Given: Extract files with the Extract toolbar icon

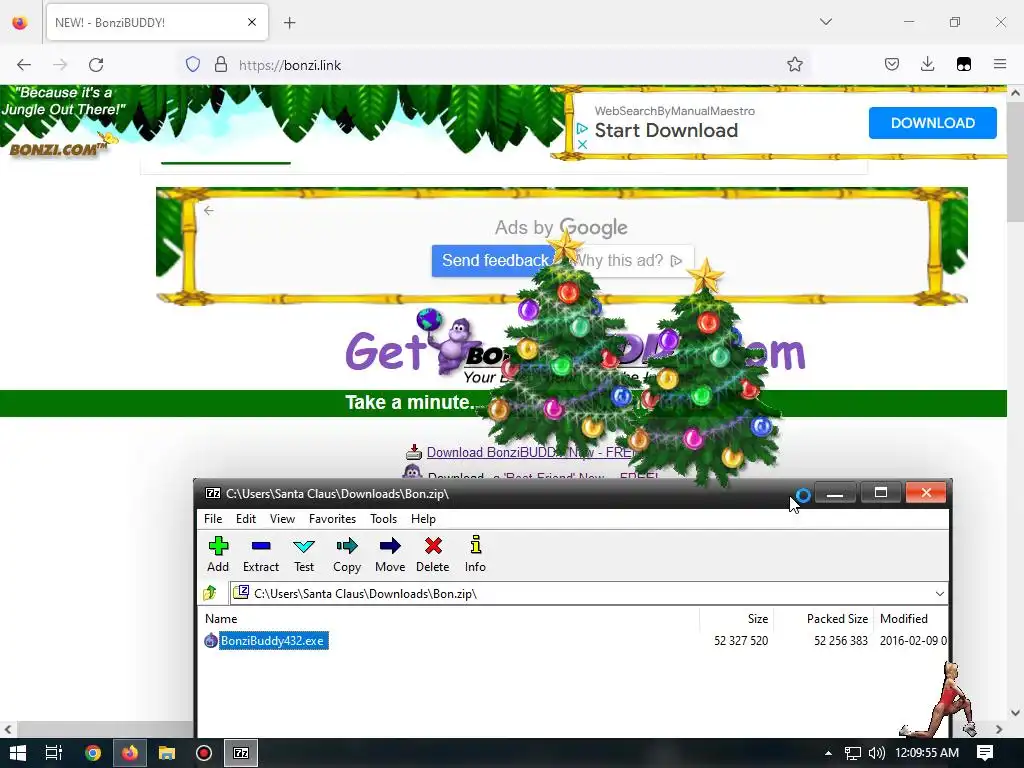Looking at the screenshot, I should 261,554.
